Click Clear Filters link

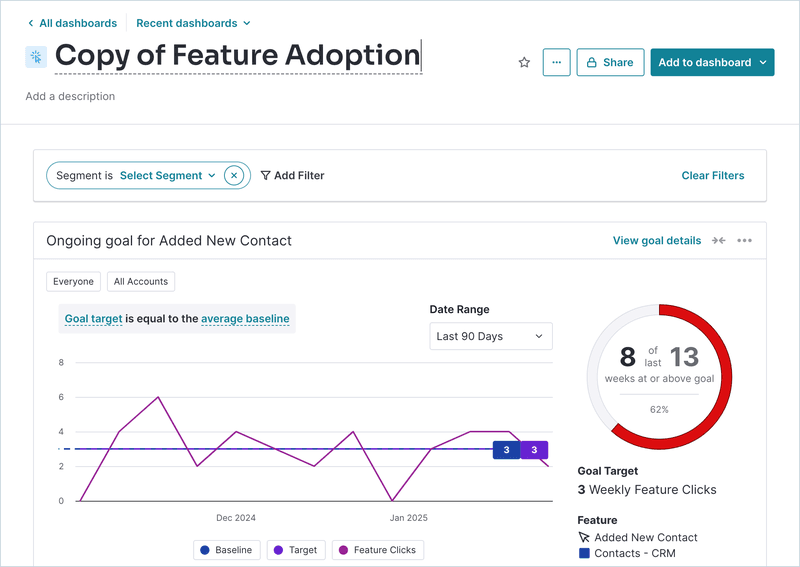(x=712, y=176)
